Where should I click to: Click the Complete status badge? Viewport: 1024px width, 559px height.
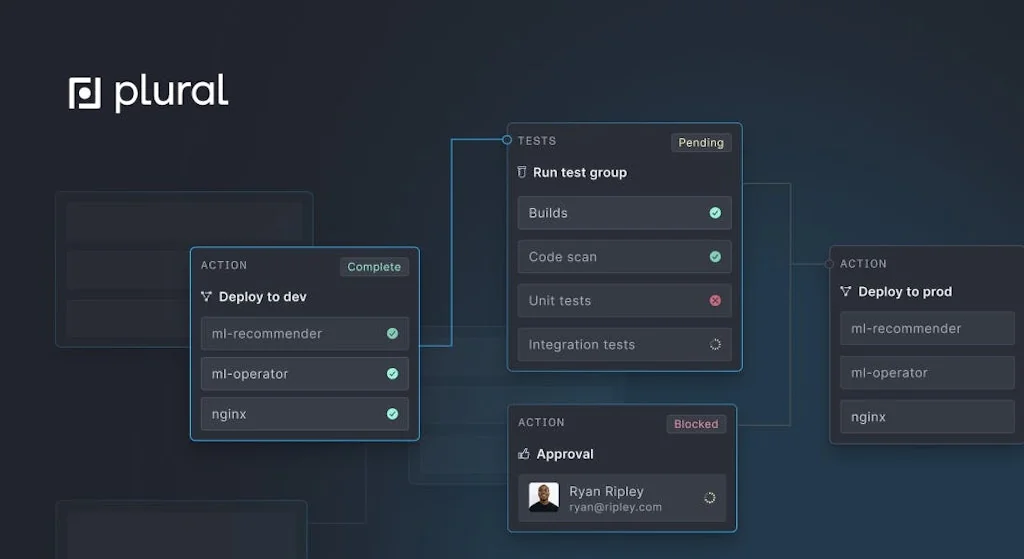[374, 266]
